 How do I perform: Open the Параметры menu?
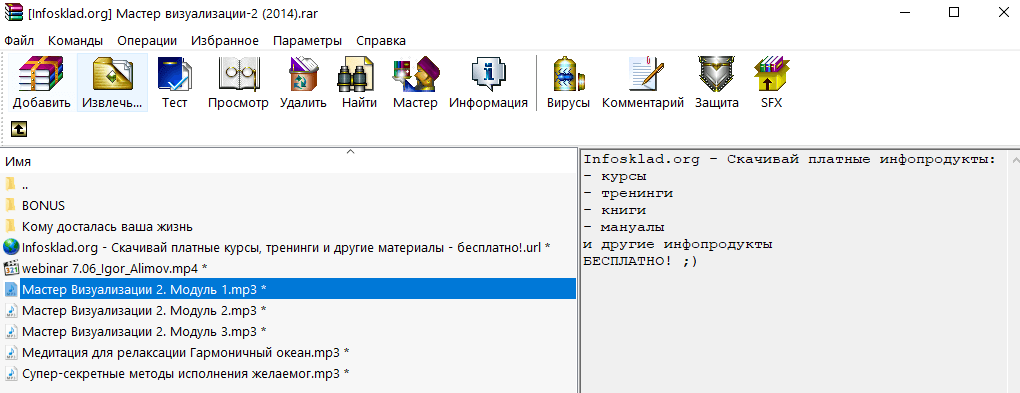point(308,40)
